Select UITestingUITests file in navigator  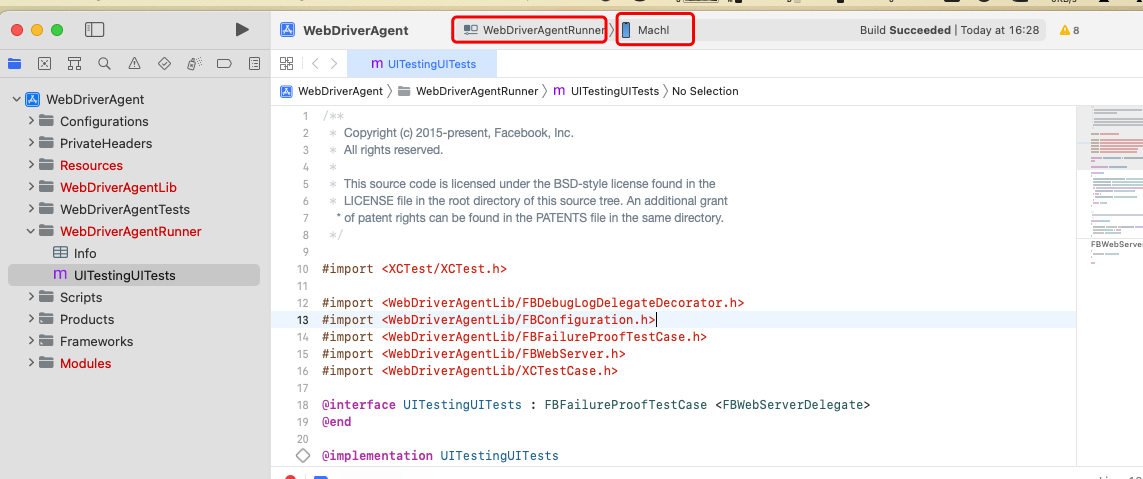(x=134, y=275)
